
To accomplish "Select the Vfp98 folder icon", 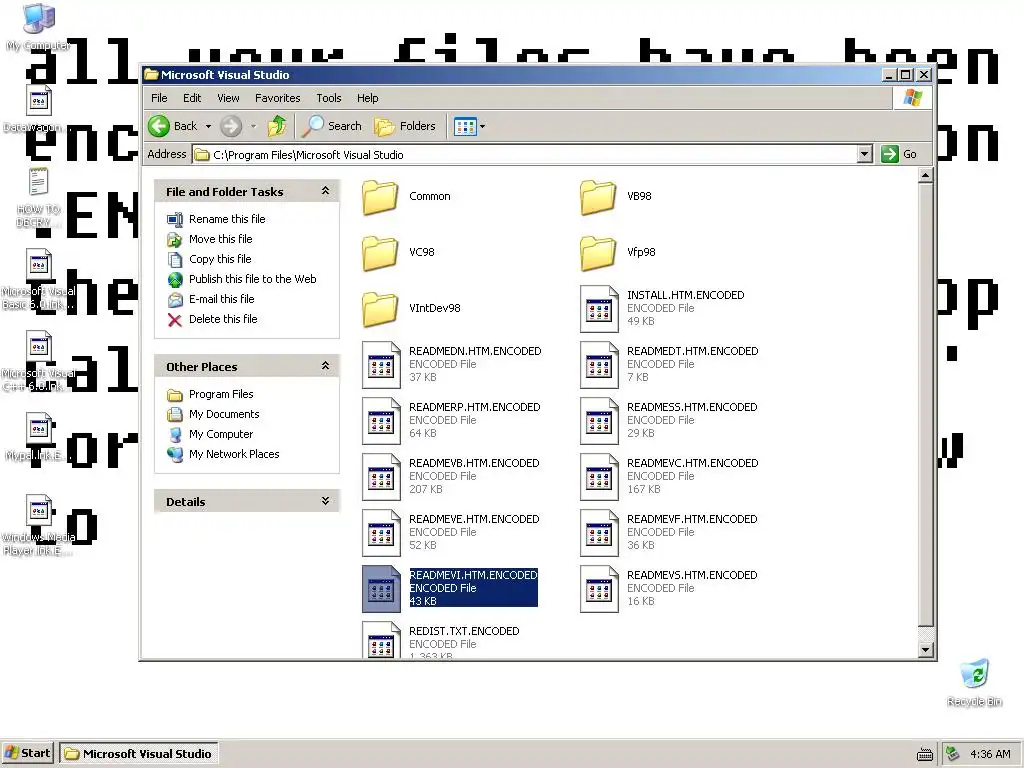I will (598, 253).
